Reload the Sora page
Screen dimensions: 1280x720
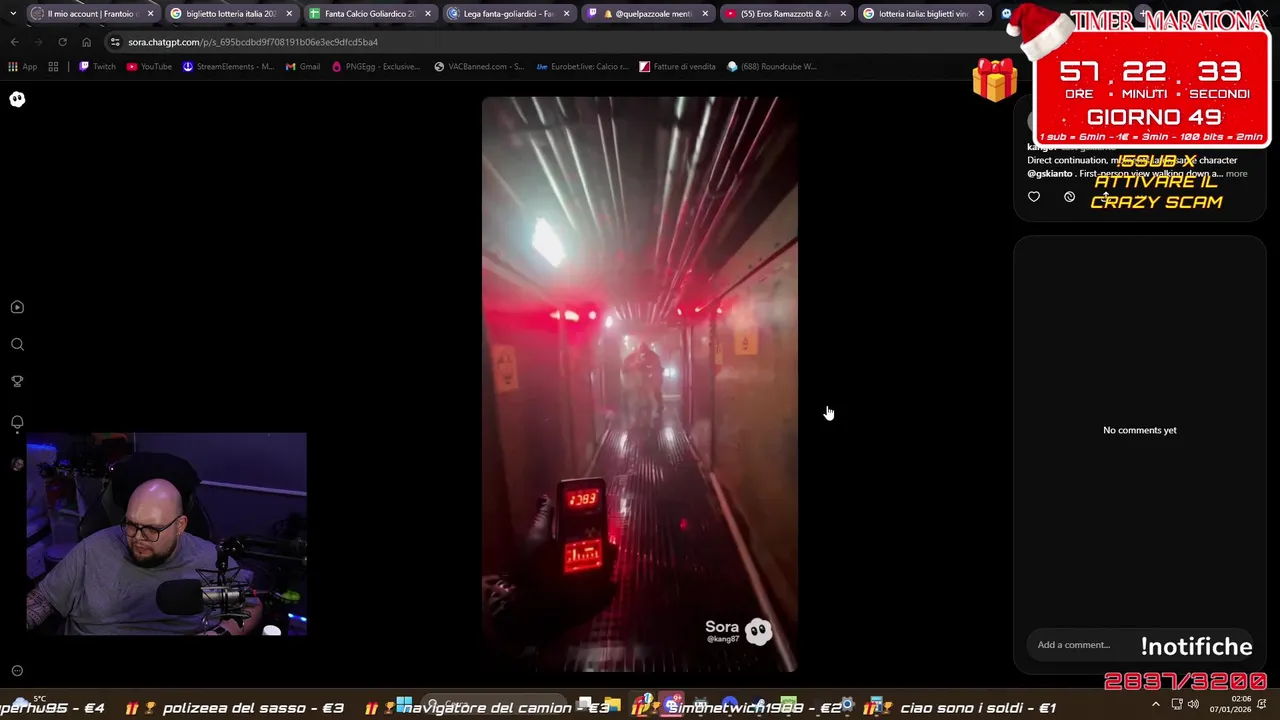[x=62, y=42]
